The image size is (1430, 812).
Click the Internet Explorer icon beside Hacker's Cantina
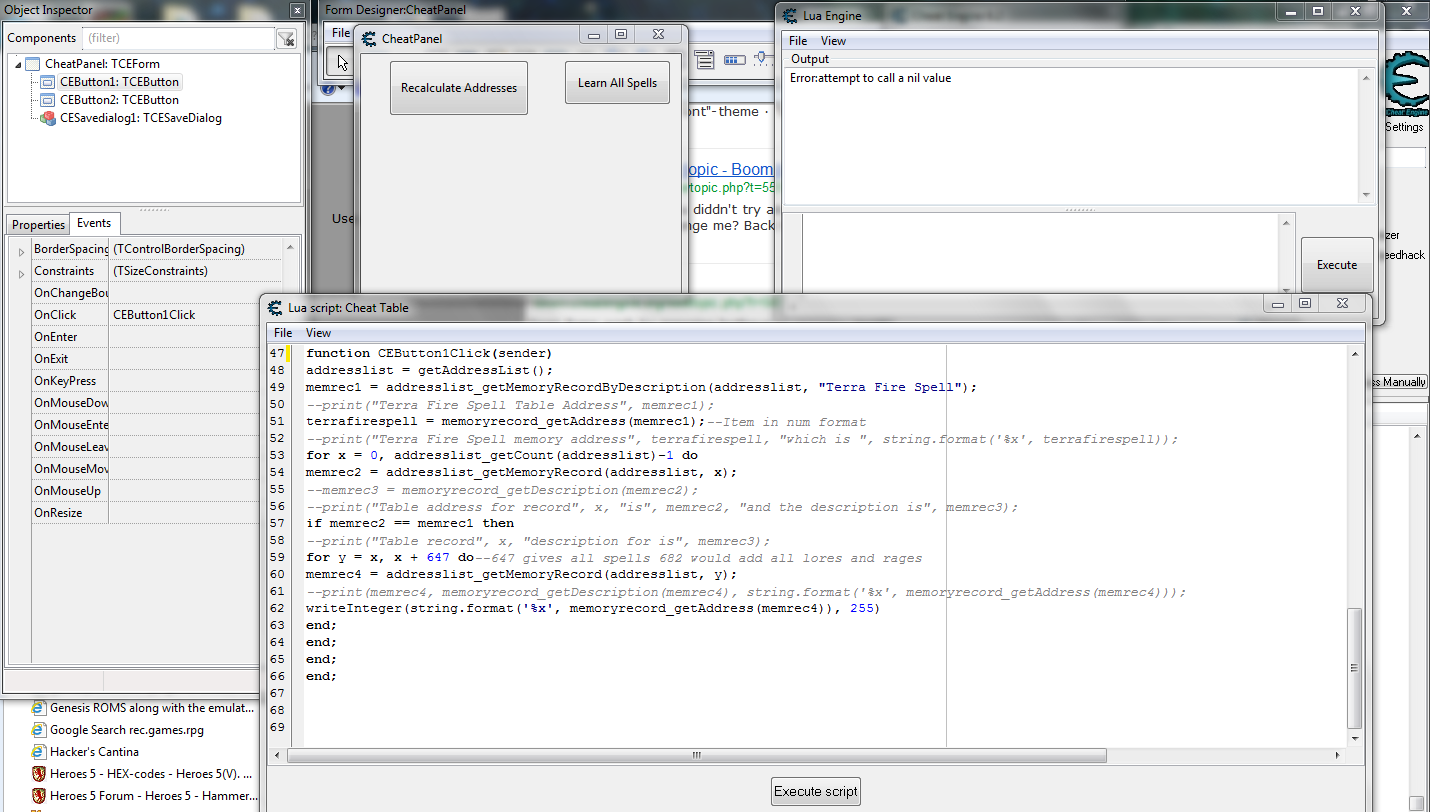point(39,751)
